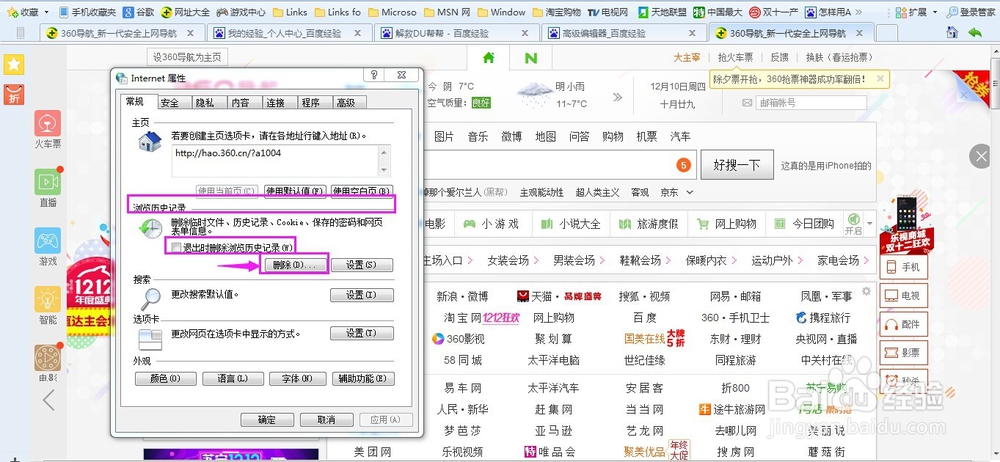Open the 淘宝网 site link
Screen dimensions: 1000x462
pyautogui.click(x=463, y=318)
